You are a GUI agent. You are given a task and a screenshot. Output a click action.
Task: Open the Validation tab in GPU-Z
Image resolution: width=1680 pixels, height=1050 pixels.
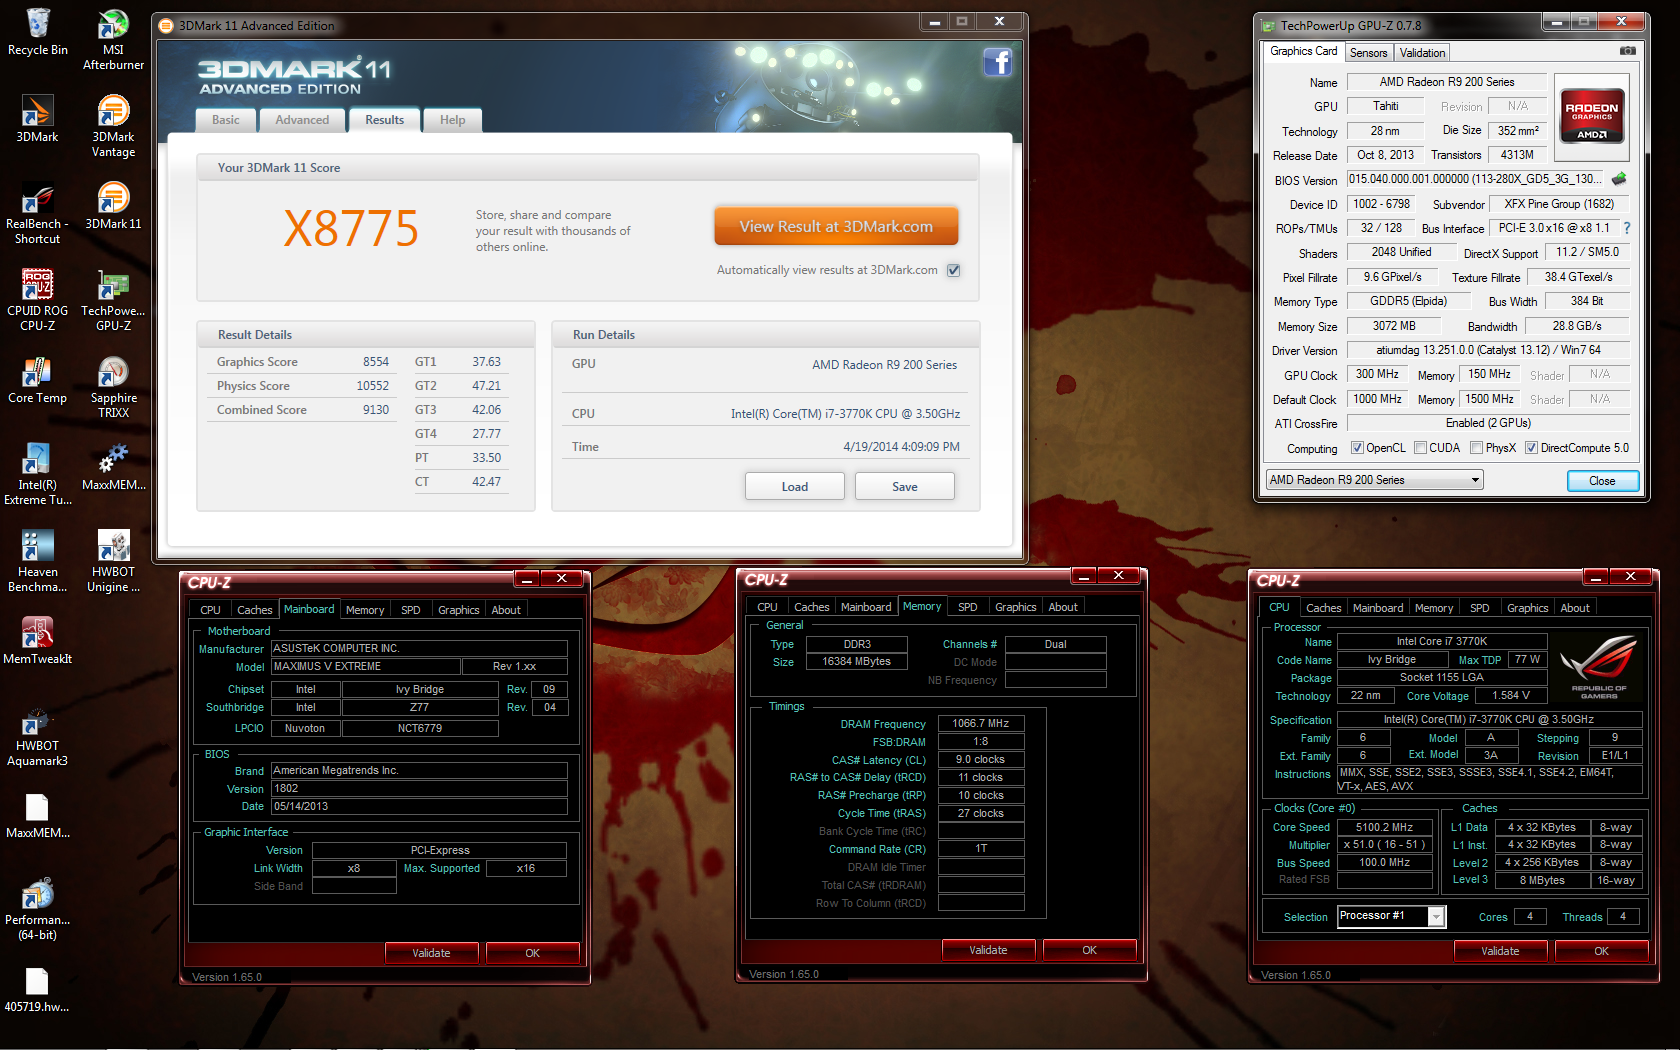1422,53
